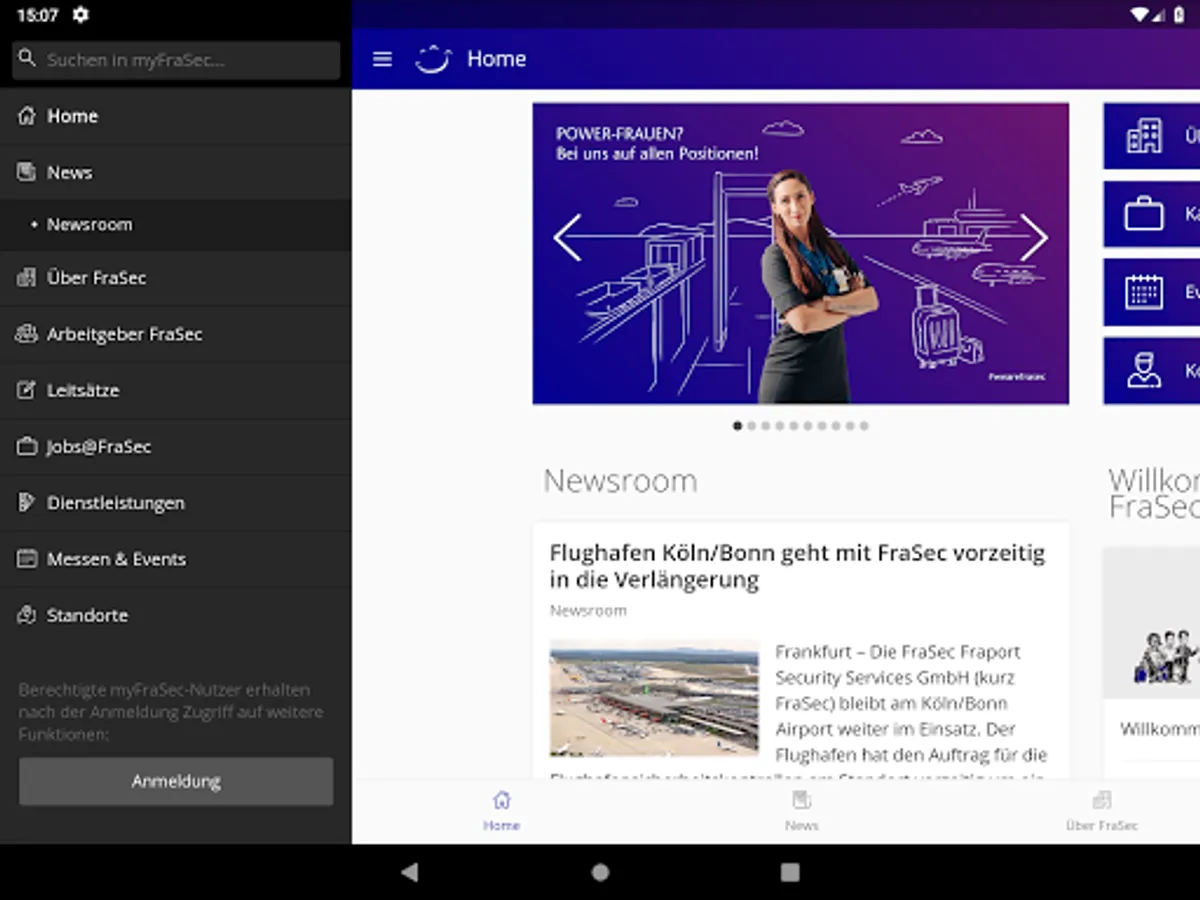The height and width of the screenshot is (900, 1200).
Task: Click the Newsroom section heading
Action: tap(620, 481)
